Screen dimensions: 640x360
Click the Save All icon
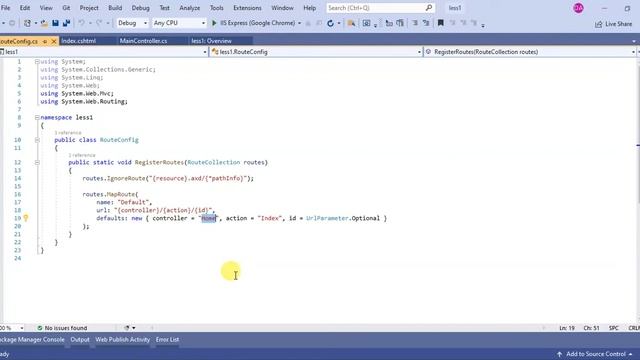(x=66, y=23)
